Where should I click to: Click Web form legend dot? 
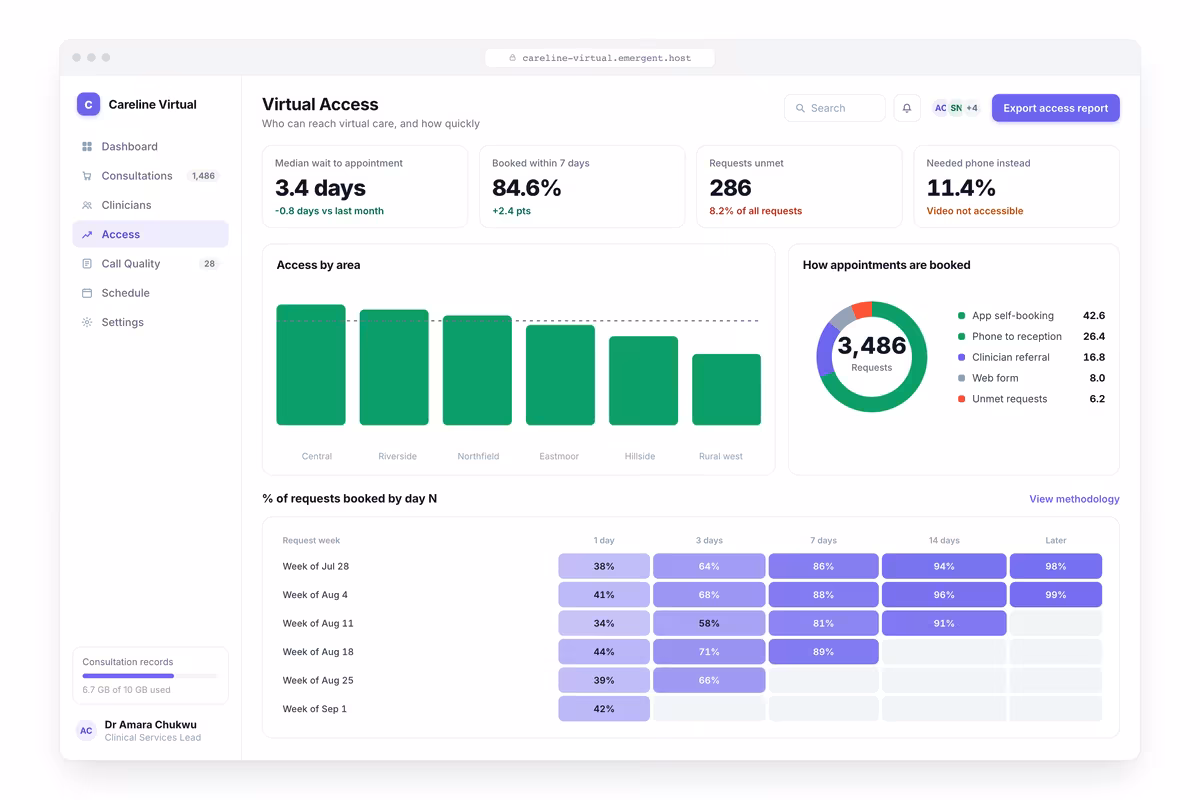click(961, 378)
